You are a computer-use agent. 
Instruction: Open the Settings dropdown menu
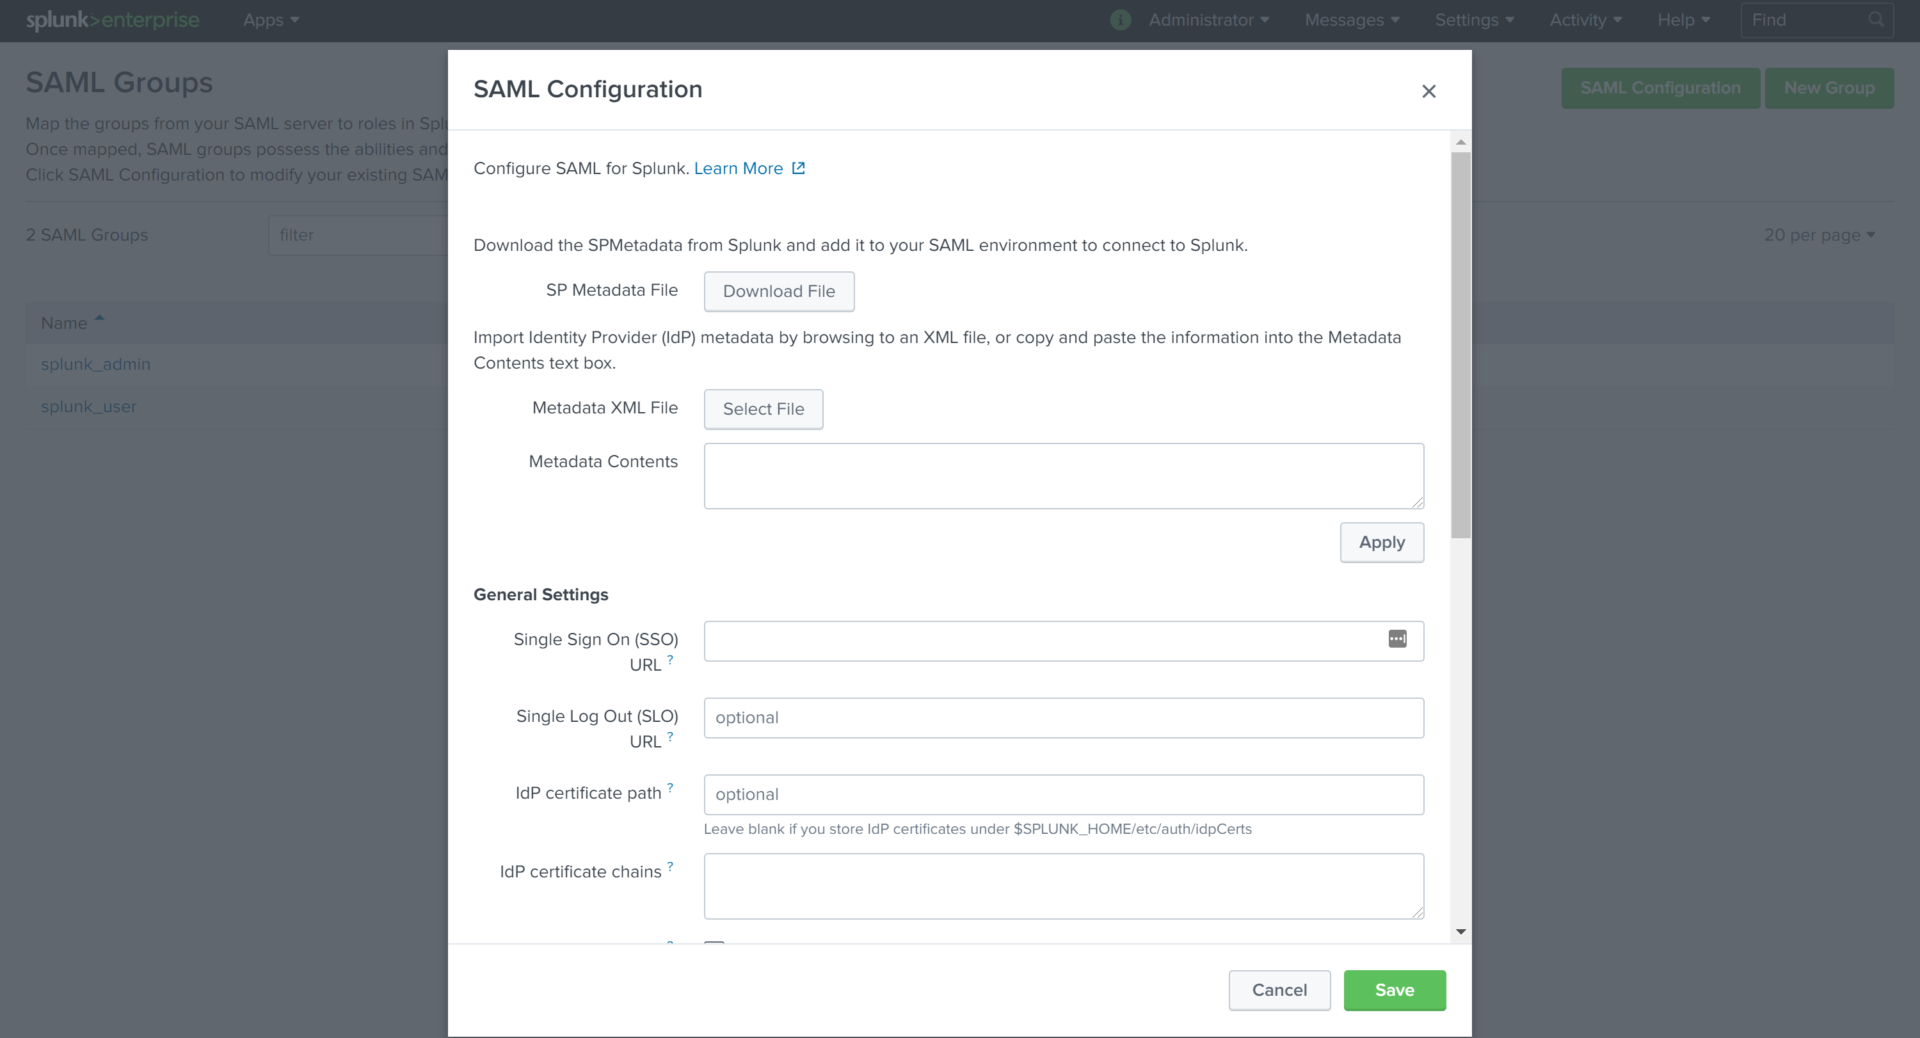[1473, 20]
